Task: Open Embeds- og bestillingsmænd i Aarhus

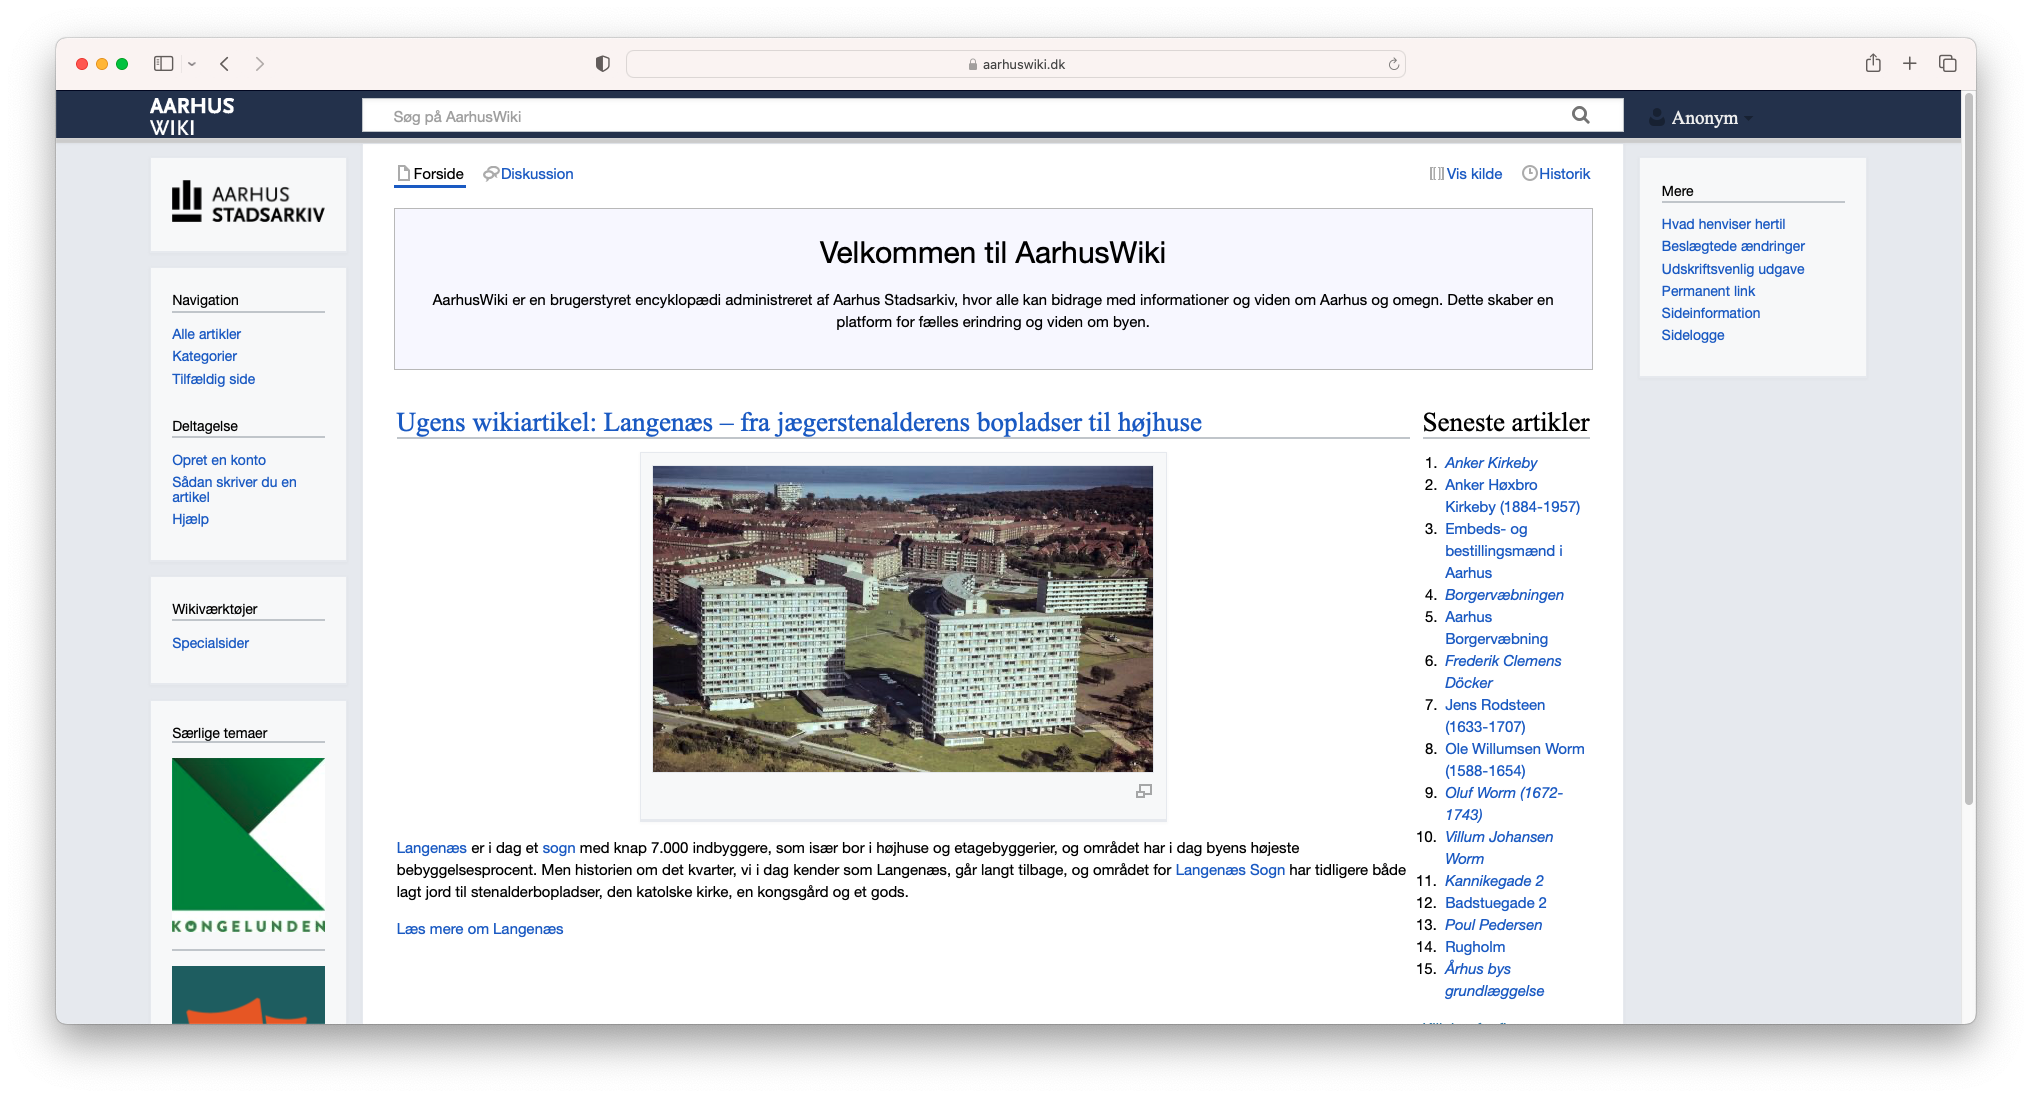Action: coord(1503,551)
